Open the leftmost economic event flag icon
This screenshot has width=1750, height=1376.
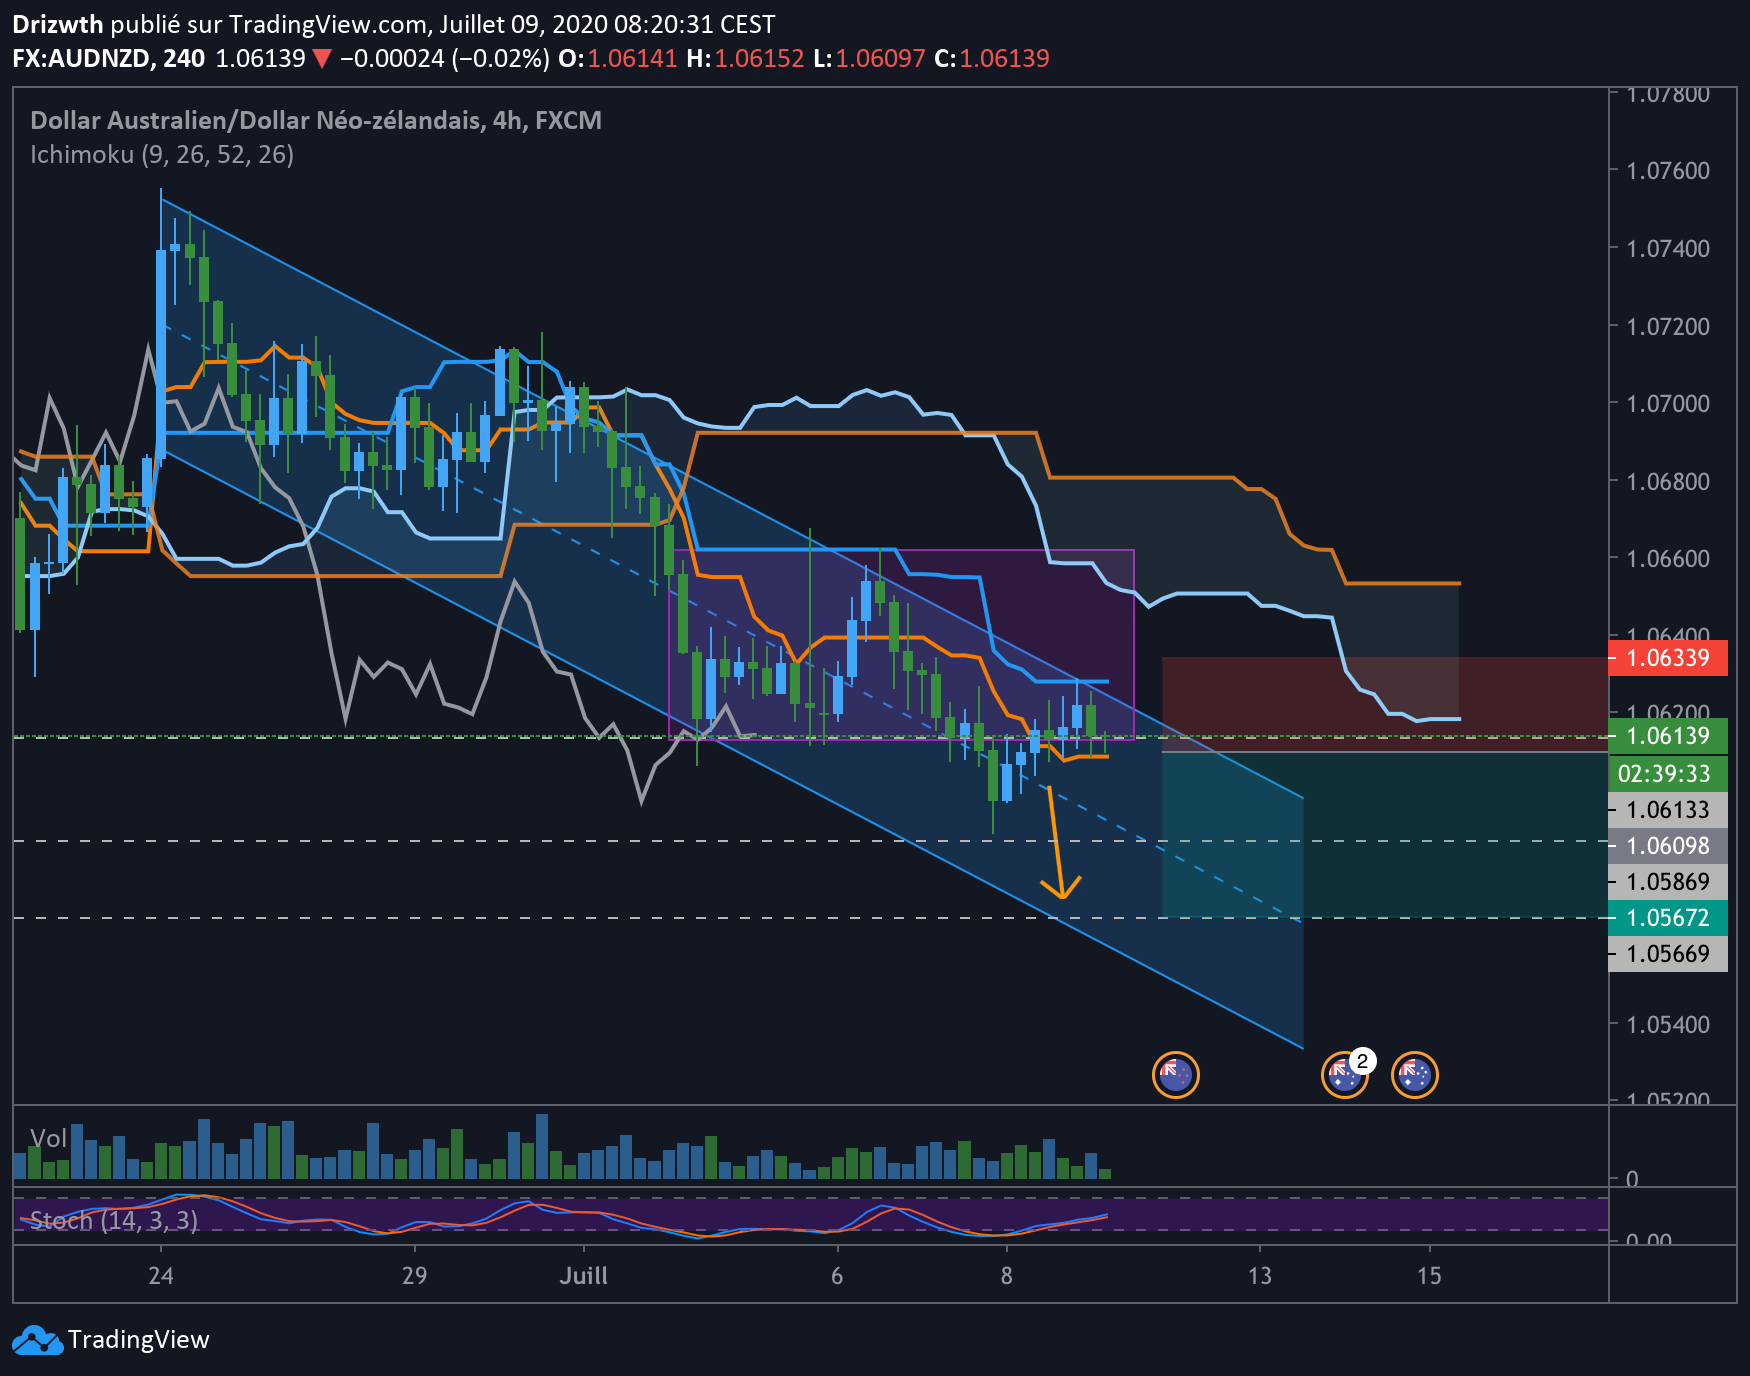[1175, 1075]
